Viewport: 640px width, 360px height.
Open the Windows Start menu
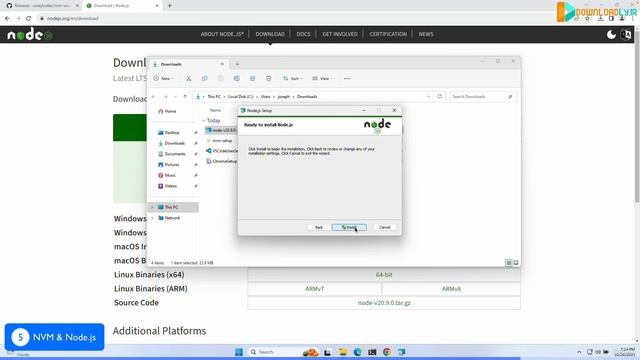click(x=239, y=352)
